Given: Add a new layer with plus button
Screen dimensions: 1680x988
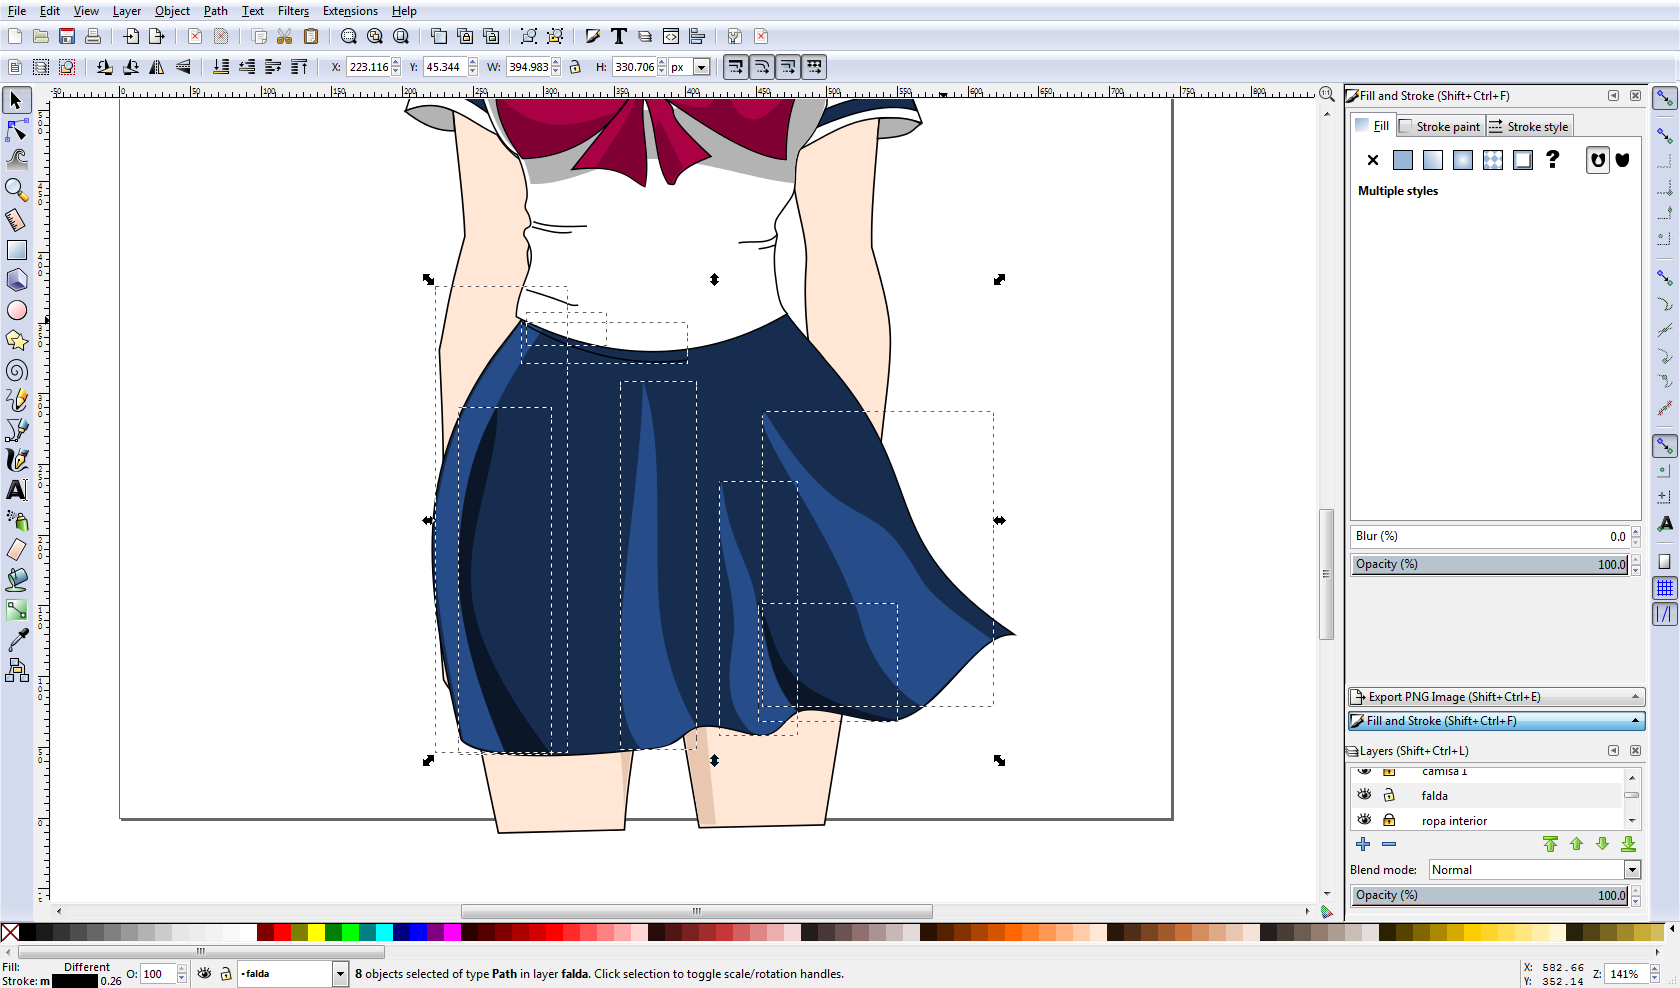Looking at the screenshot, I should coord(1363,844).
